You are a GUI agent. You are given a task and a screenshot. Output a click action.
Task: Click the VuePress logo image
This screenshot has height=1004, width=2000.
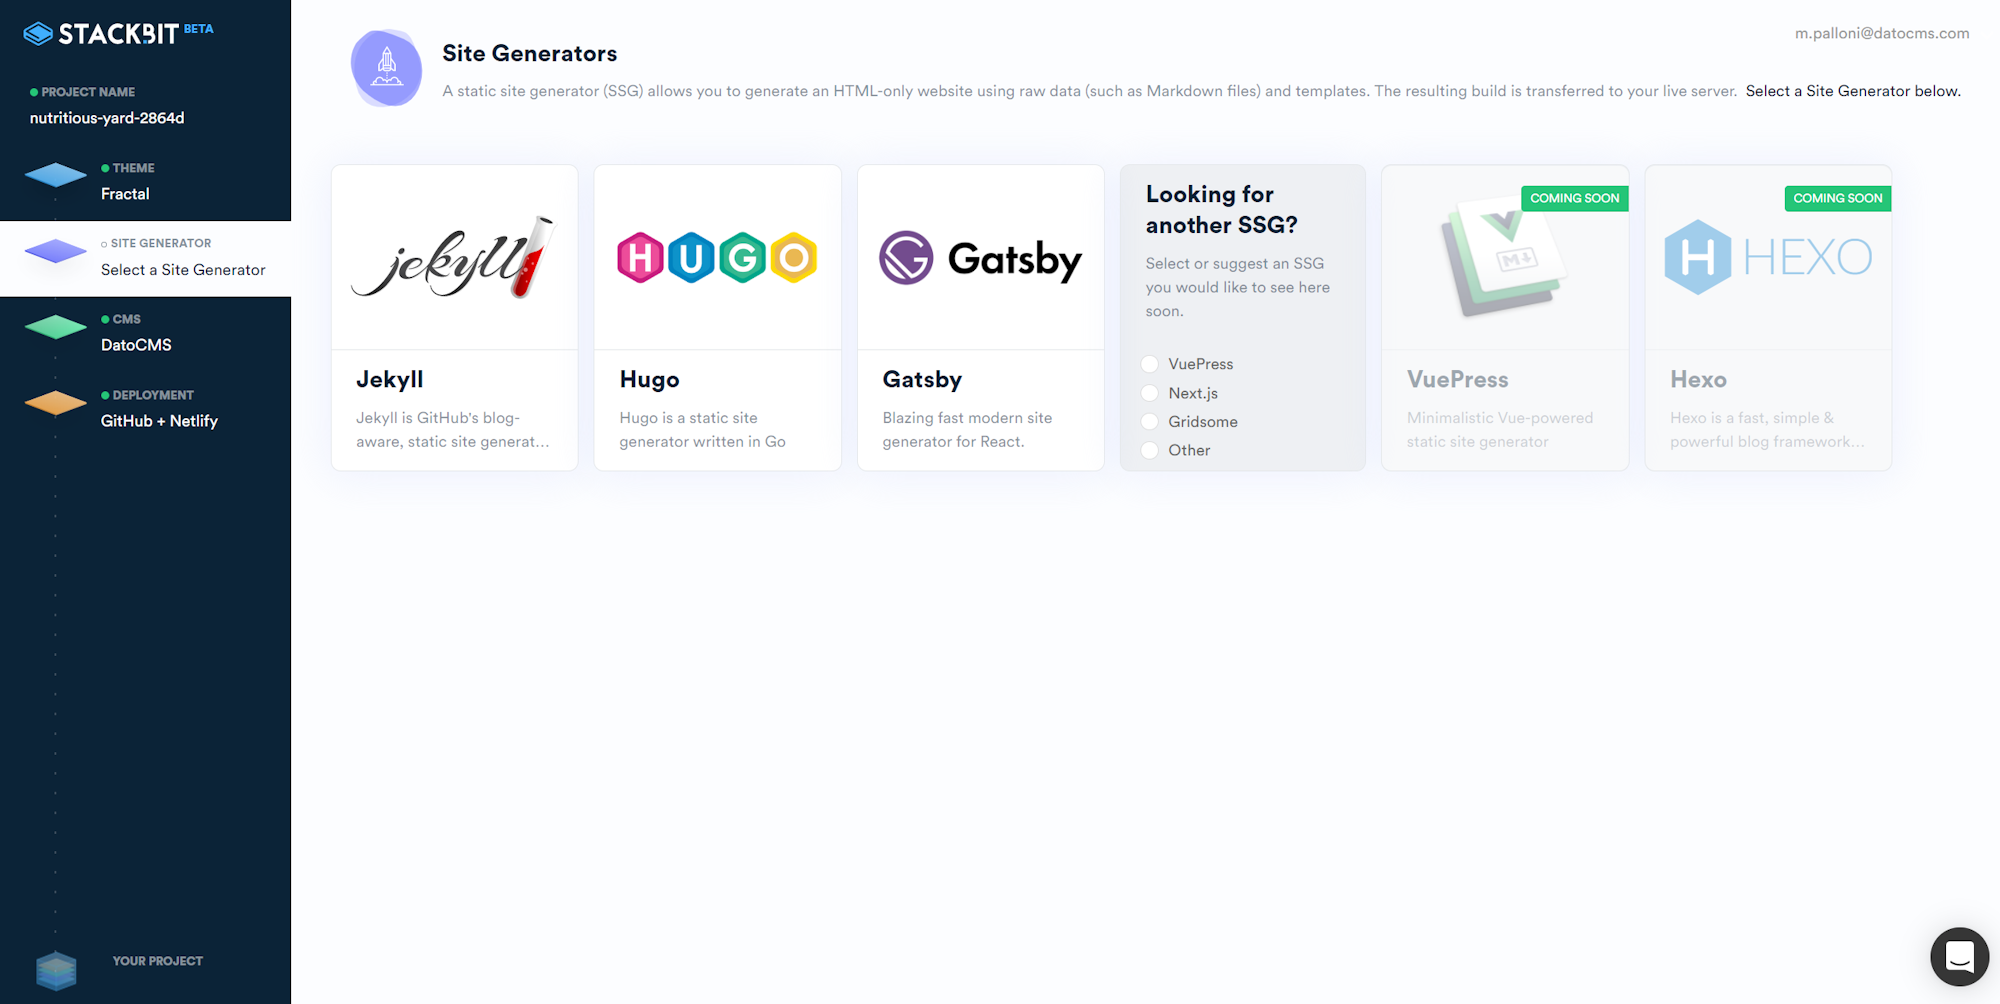pyautogui.click(x=1504, y=257)
